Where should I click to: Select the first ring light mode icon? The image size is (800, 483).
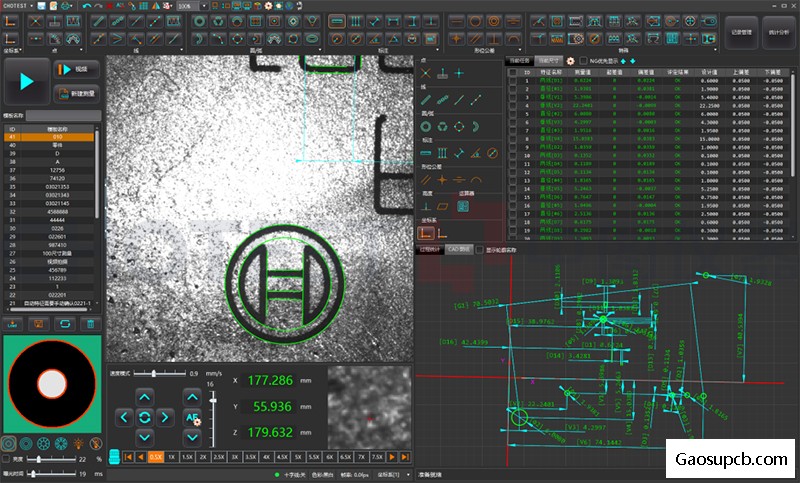[9, 444]
